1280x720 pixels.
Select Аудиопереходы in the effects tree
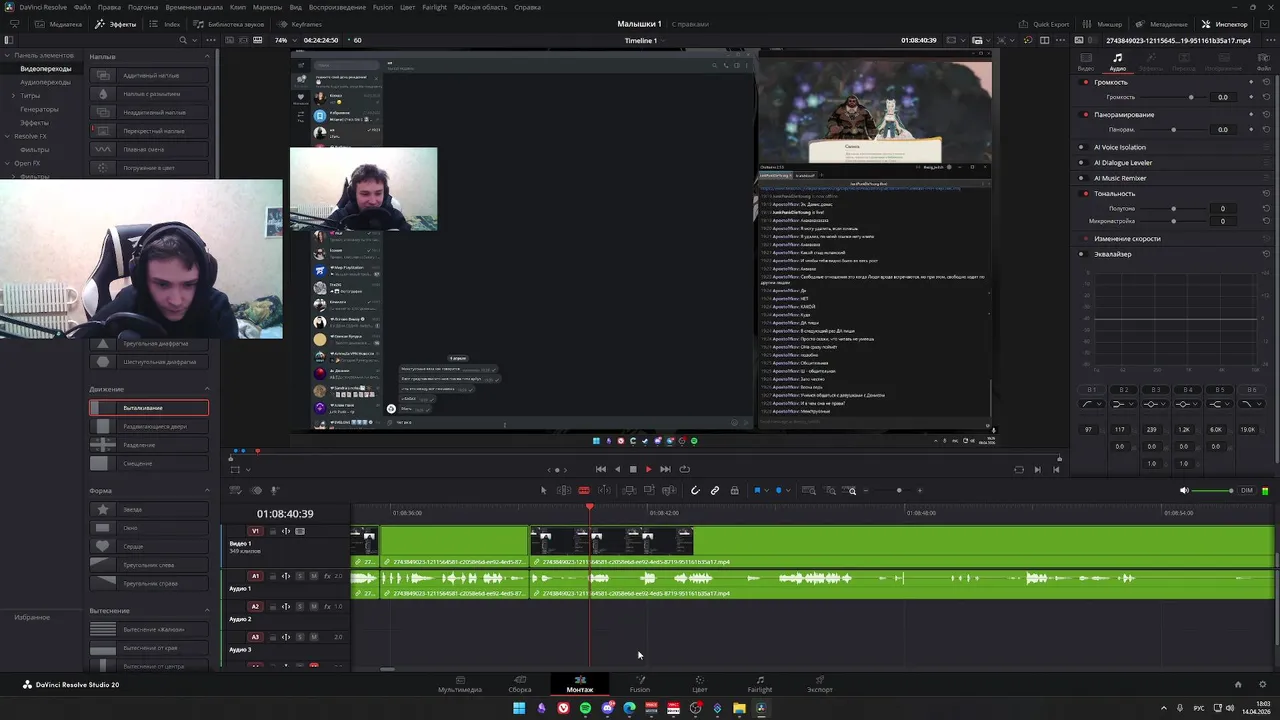click(45, 82)
